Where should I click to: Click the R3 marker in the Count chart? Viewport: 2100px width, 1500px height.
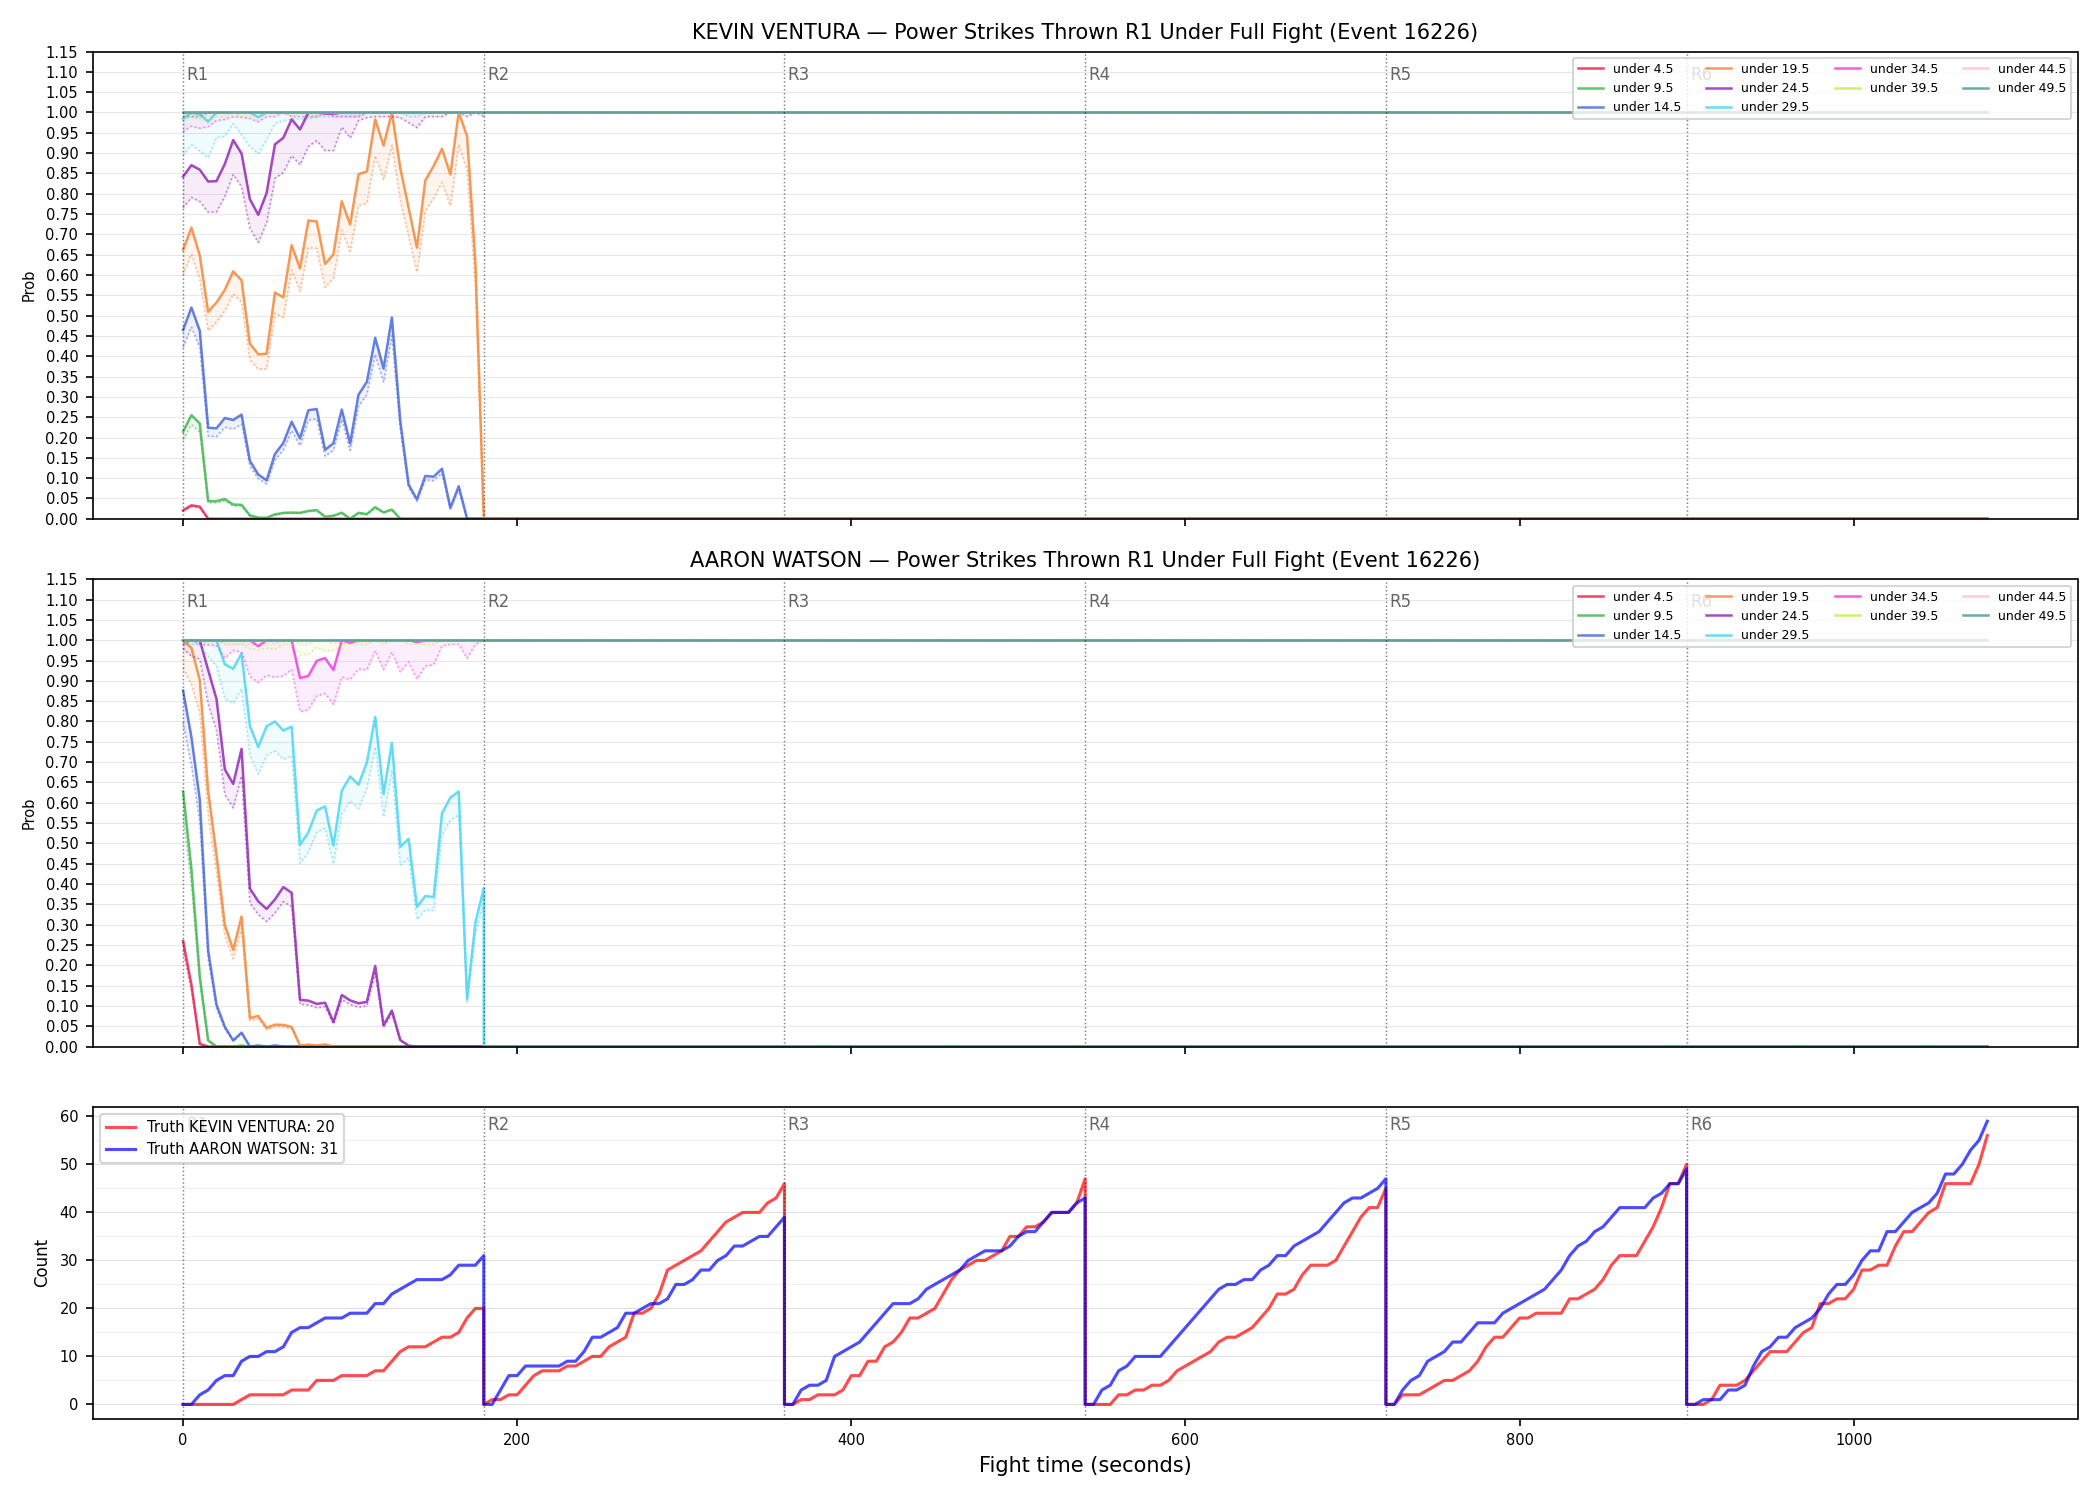798,1124
